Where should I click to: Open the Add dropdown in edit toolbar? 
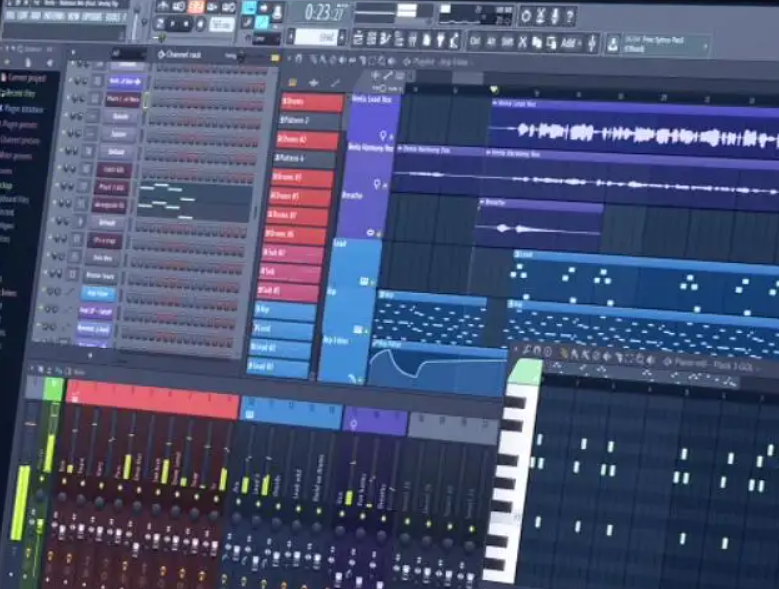tap(571, 44)
